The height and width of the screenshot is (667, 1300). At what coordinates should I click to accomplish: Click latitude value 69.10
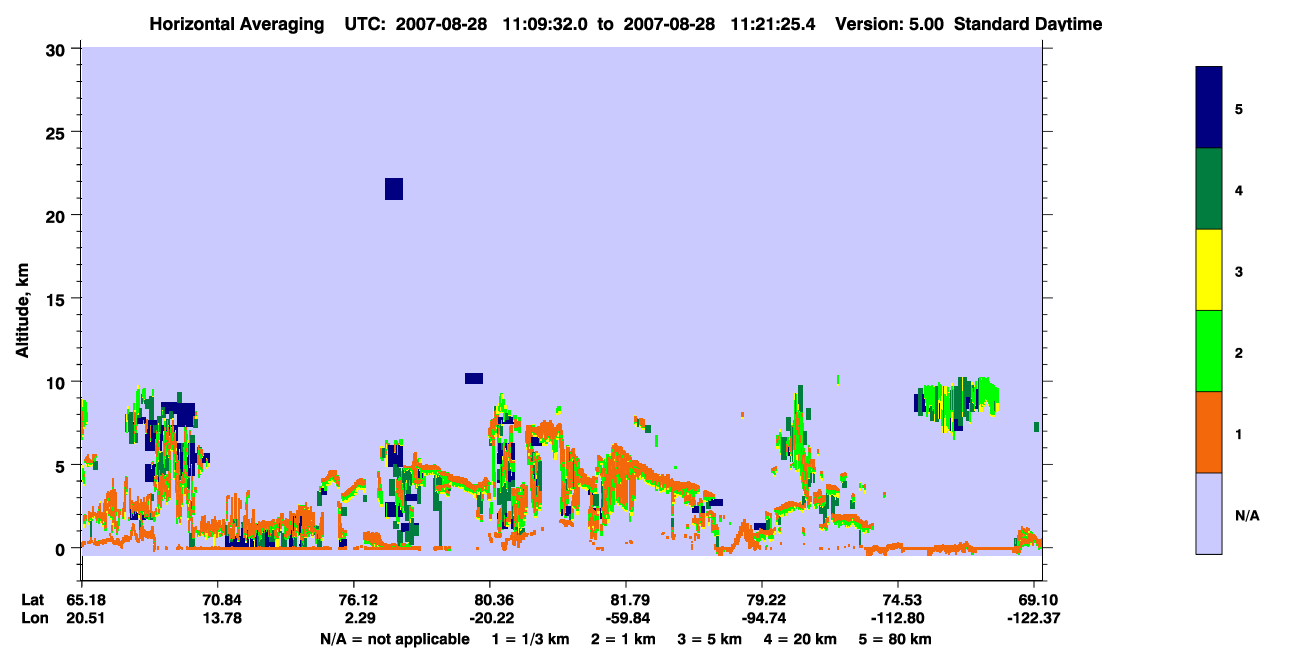point(1038,600)
